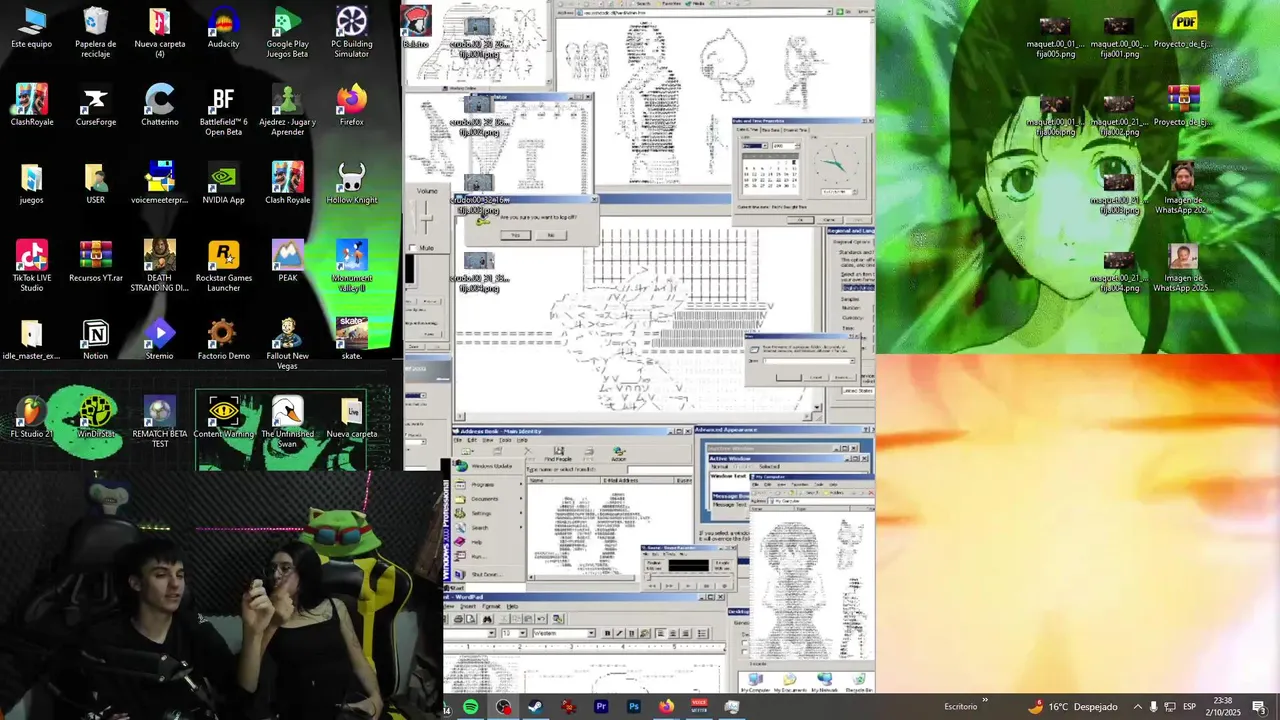Open TikTok LIVE Studio
The width and height of the screenshot is (1280, 720).
[32, 266]
